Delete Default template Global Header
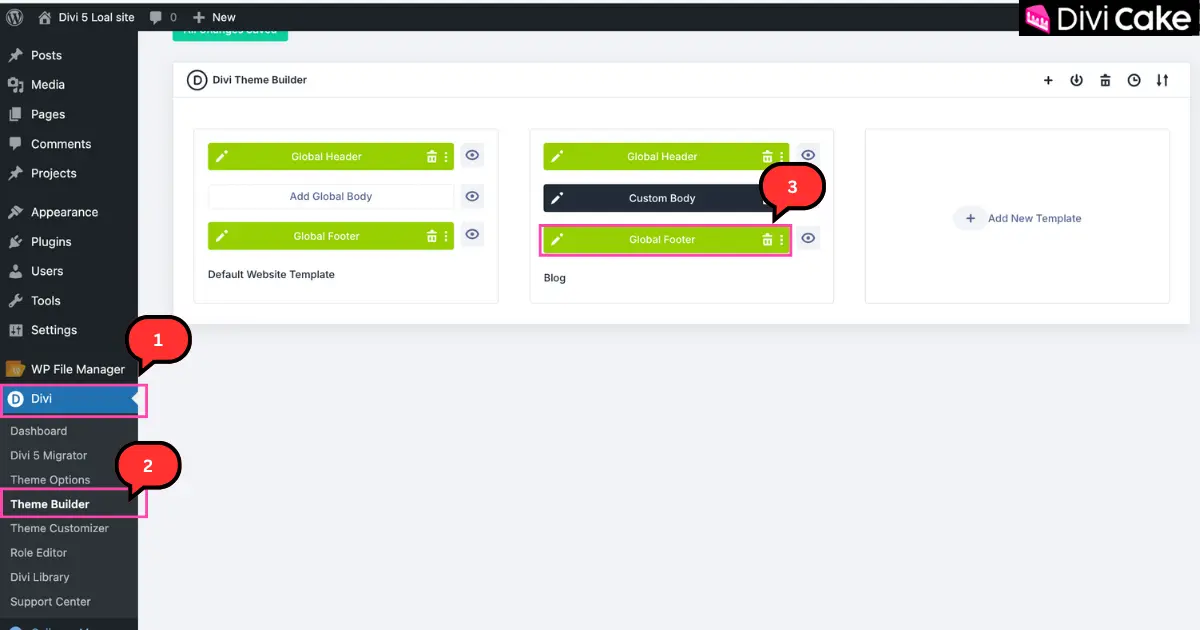Viewport: 1200px width, 630px height. pos(432,156)
